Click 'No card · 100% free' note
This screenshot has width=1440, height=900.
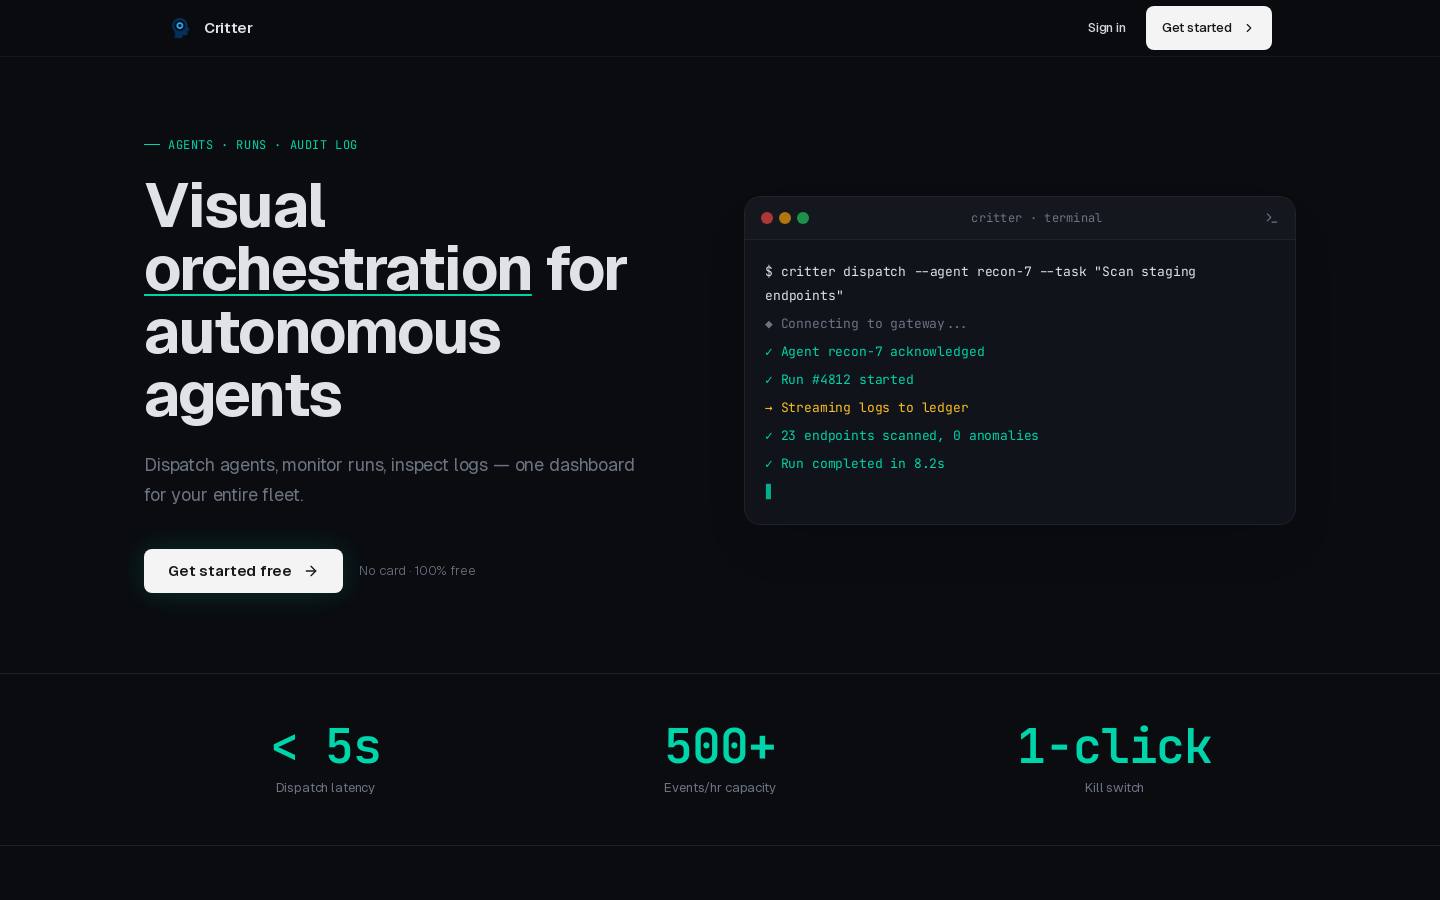point(417,571)
